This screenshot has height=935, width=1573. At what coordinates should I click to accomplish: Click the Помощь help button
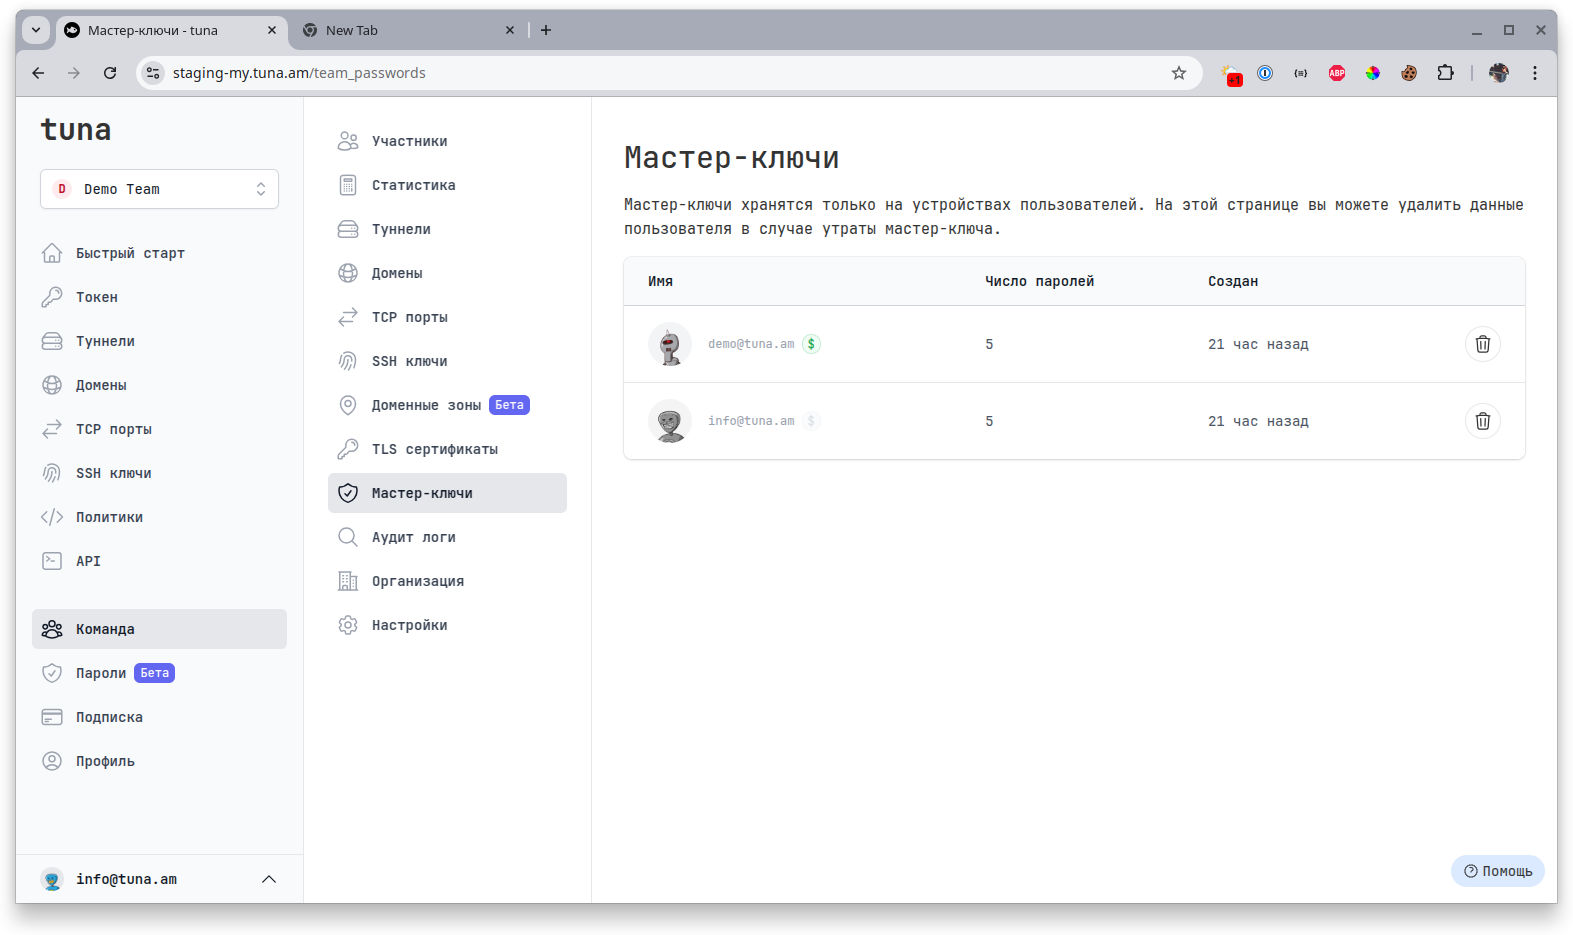(x=1497, y=871)
